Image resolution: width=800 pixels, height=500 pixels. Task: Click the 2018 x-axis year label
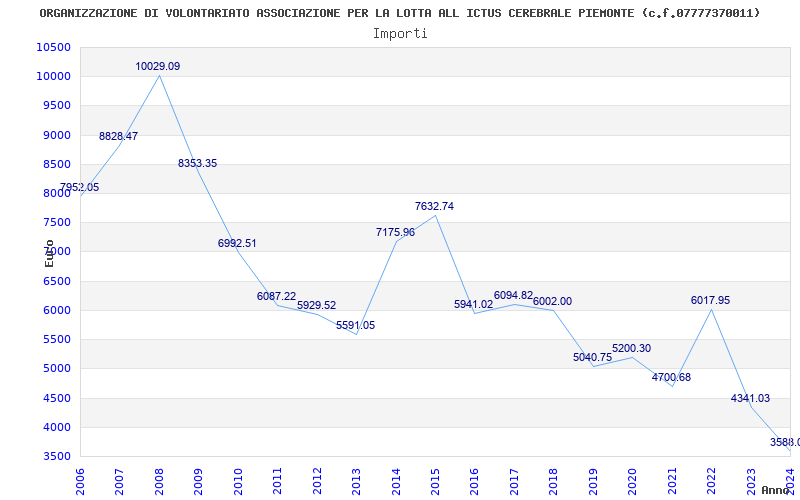554,481
